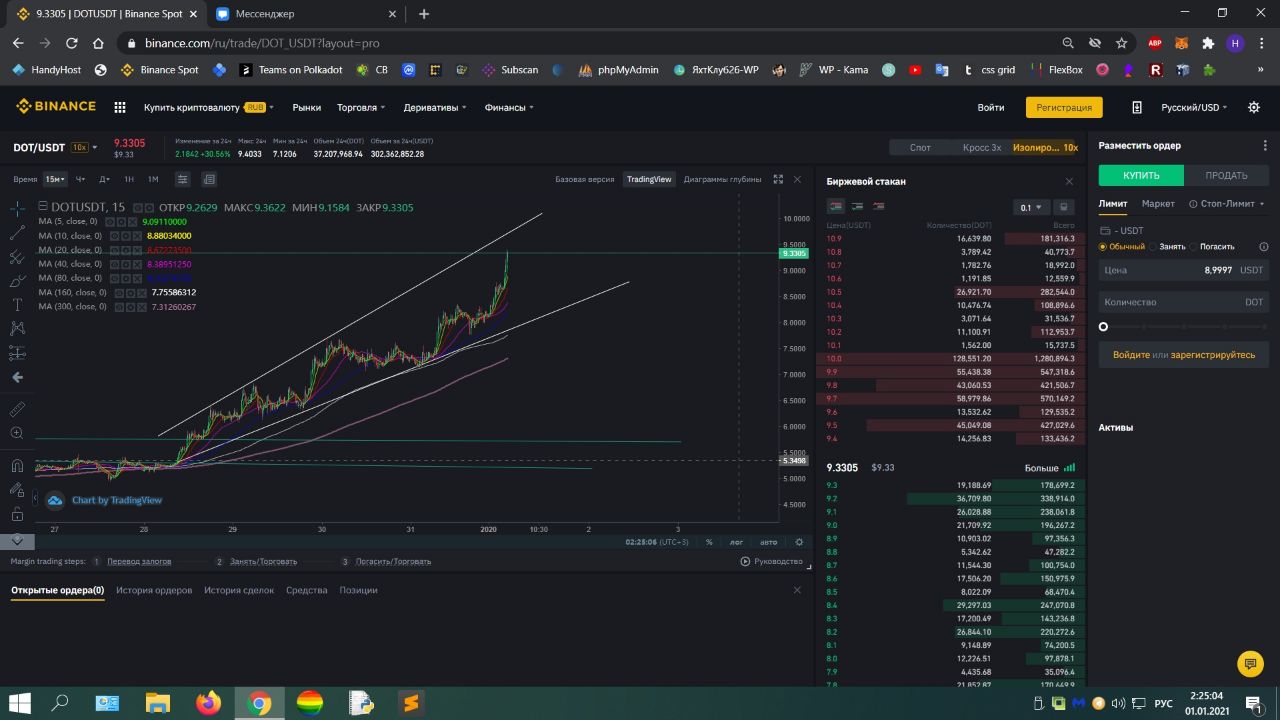Open the technical indicators list icon

pyautogui.click(x=209, y=179)
